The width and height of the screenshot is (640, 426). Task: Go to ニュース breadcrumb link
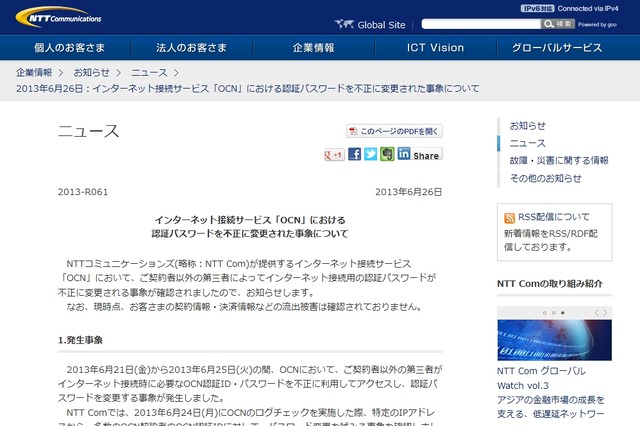pos(149,73)
